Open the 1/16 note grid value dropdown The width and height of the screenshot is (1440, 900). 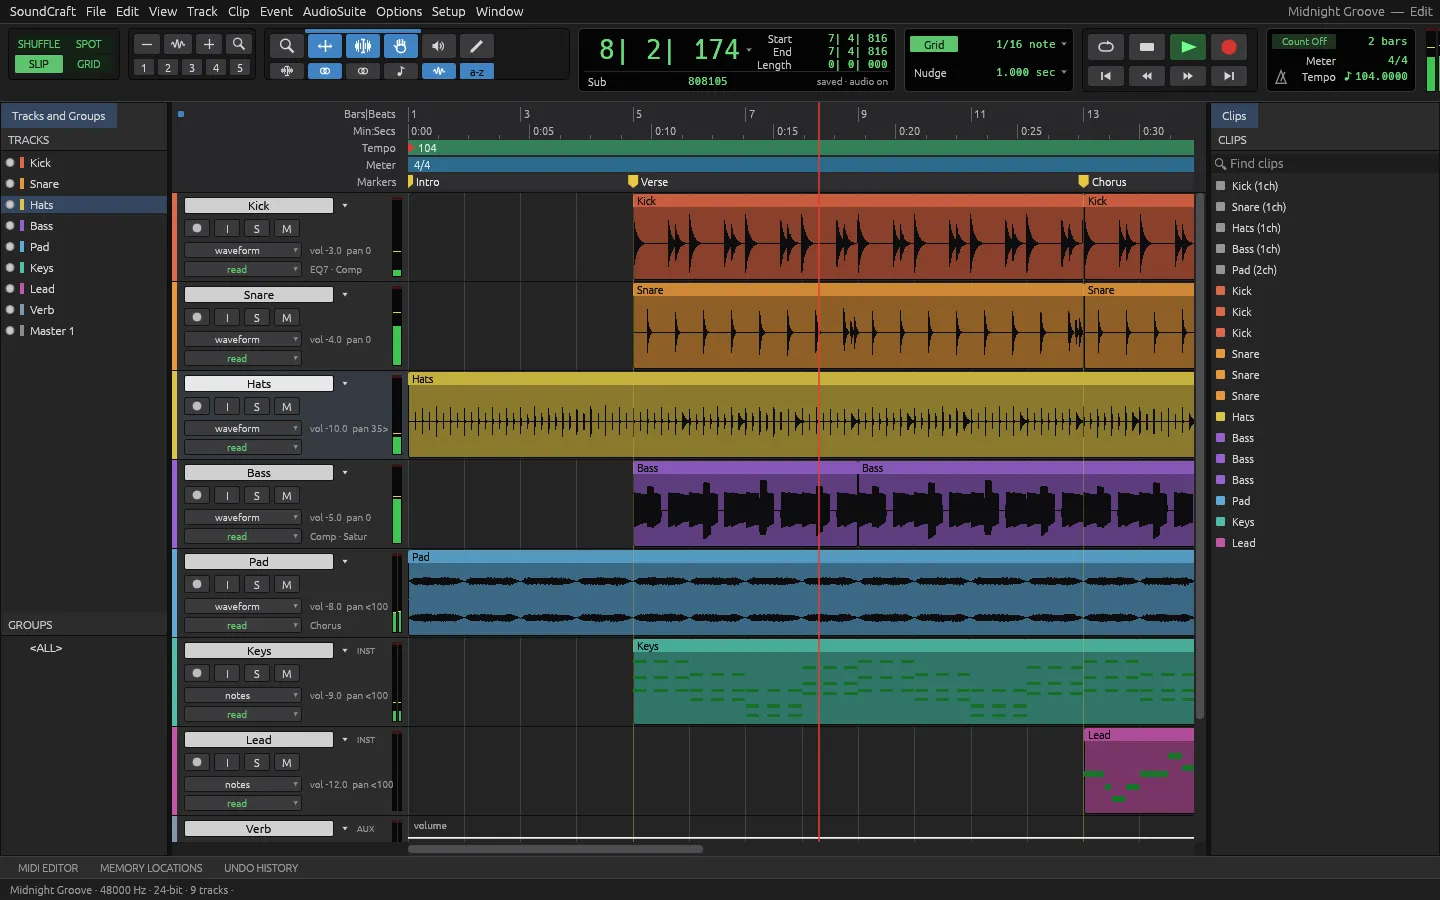[x=1031, y=45]
